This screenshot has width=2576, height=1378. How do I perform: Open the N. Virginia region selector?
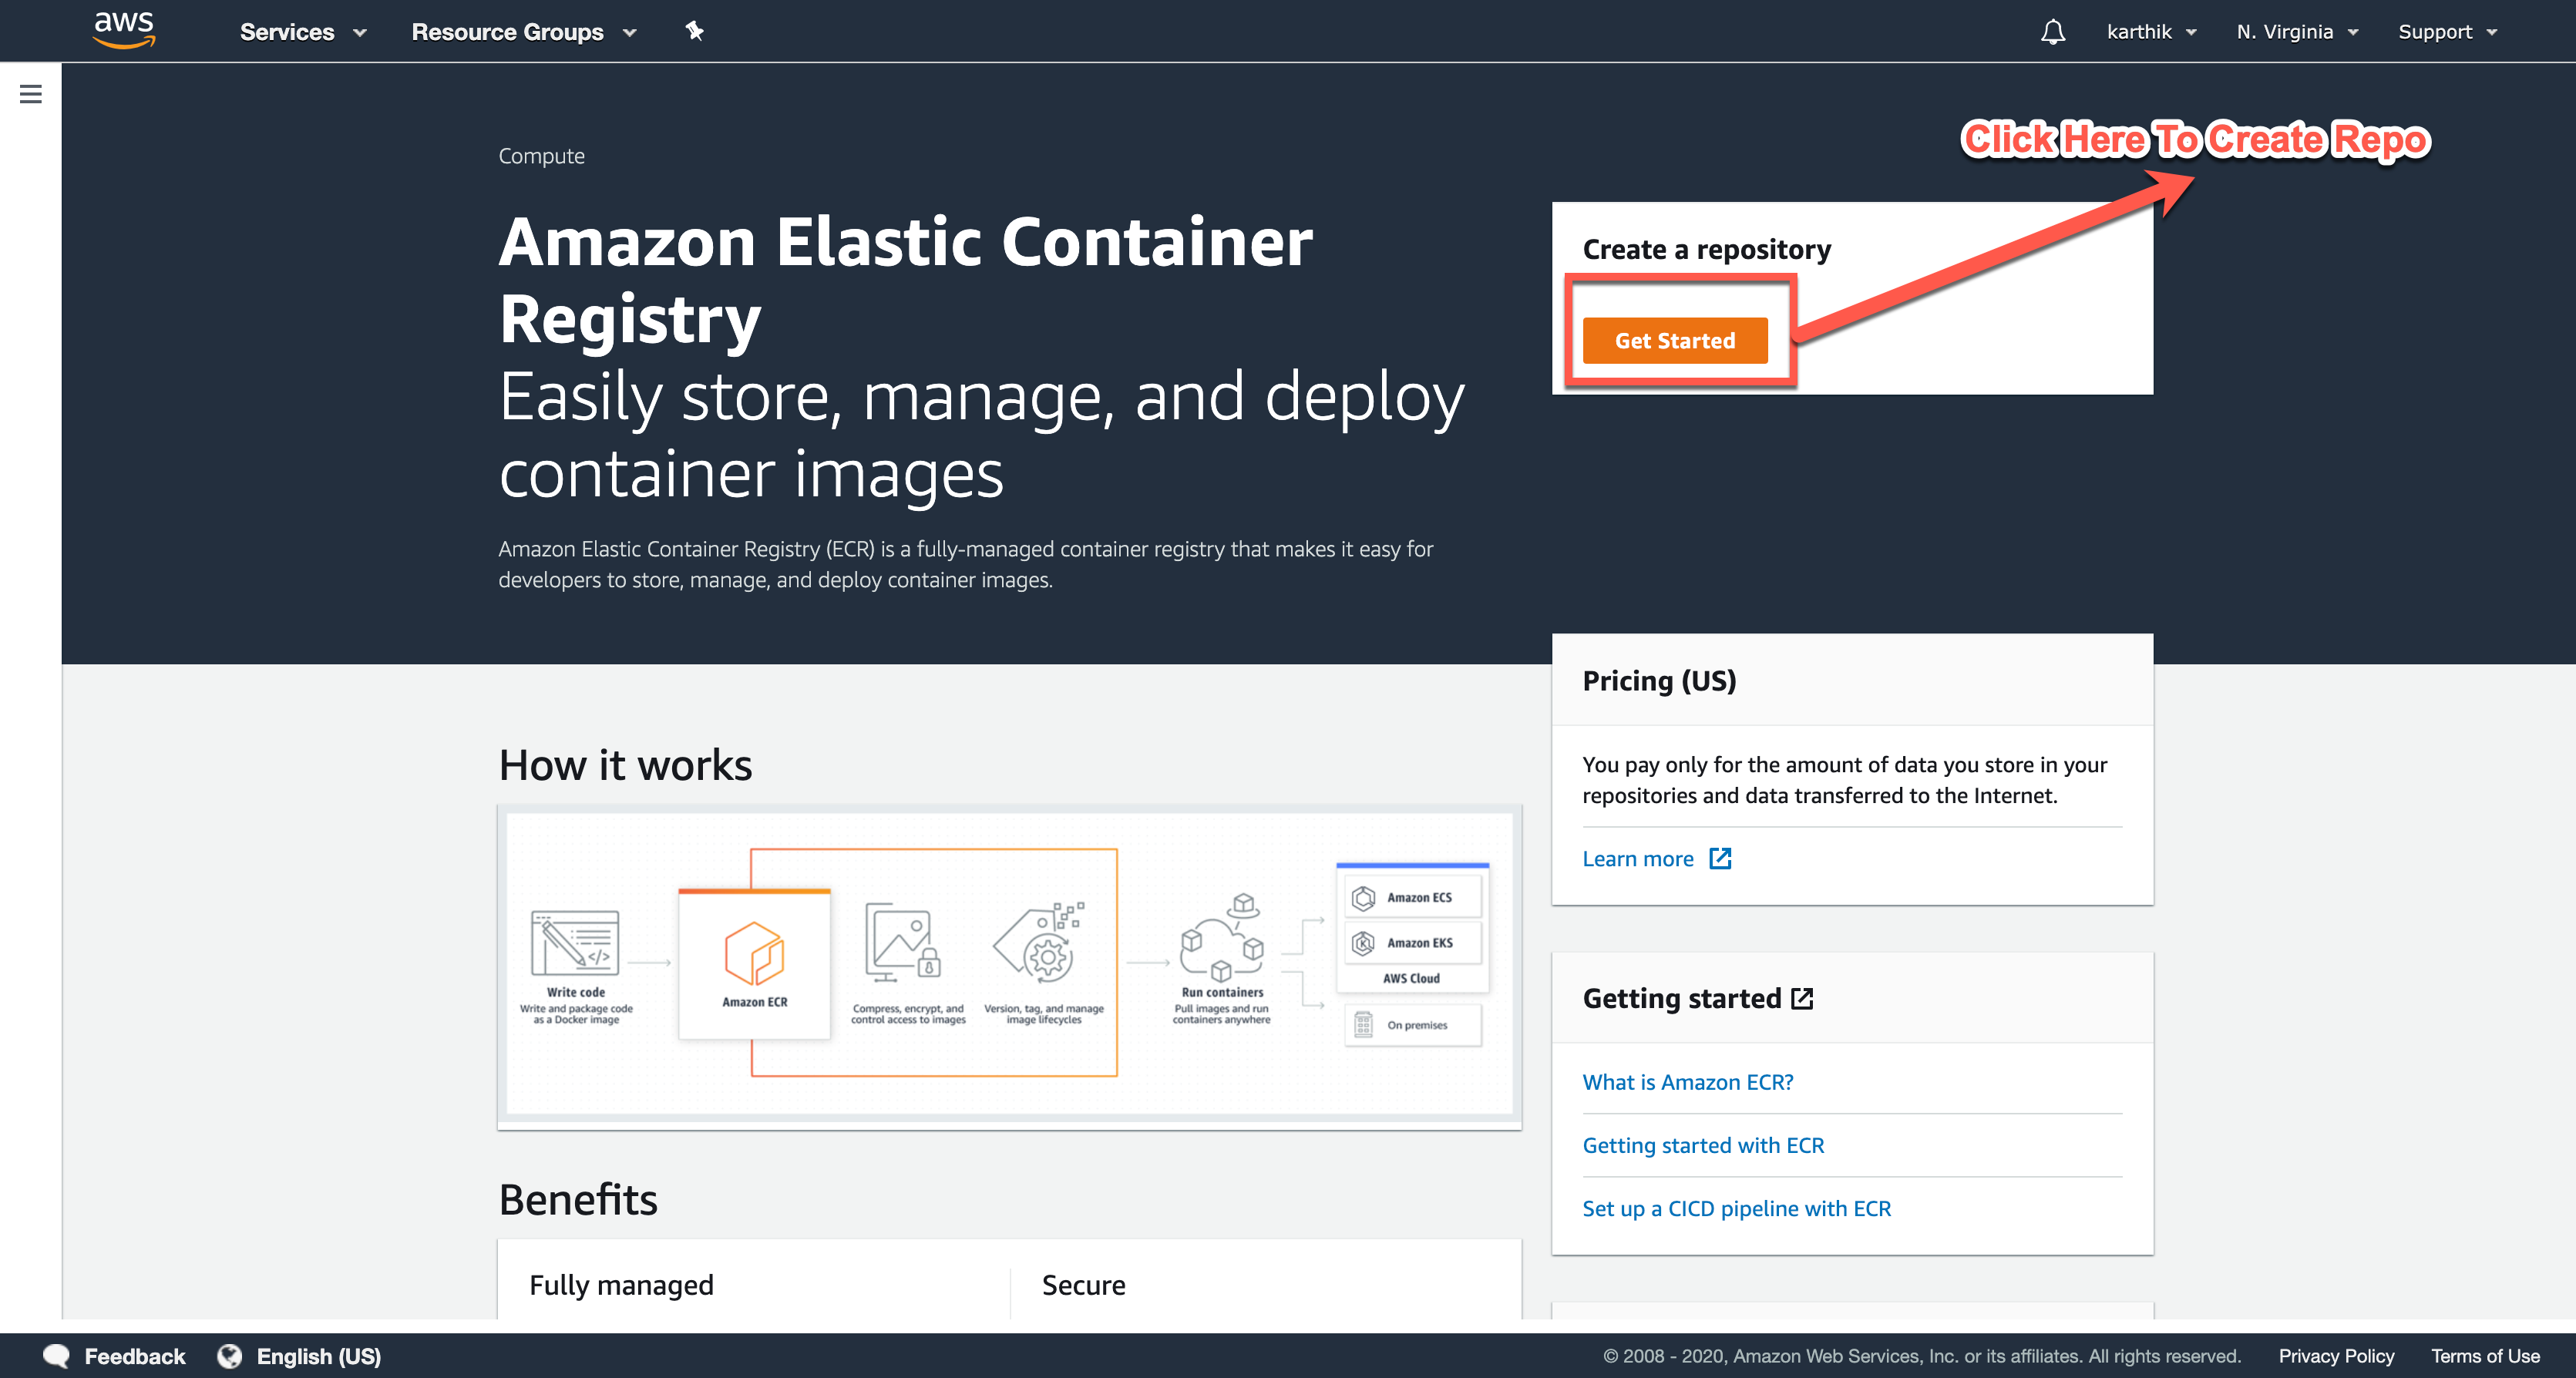(2297, 32)
